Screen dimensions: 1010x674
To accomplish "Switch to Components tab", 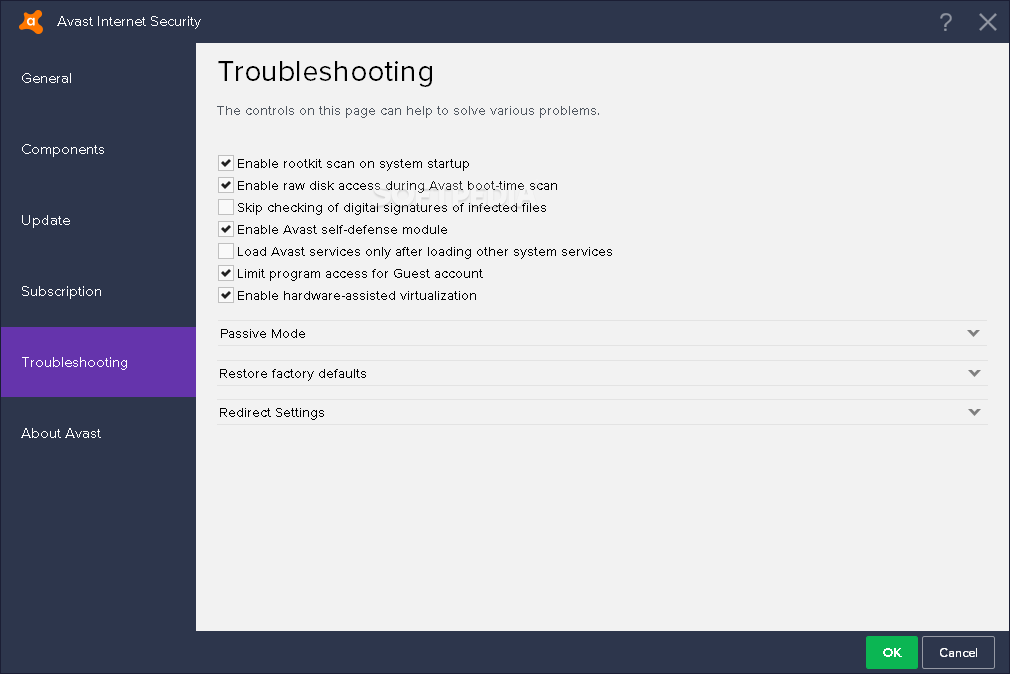I will [98, 149].
